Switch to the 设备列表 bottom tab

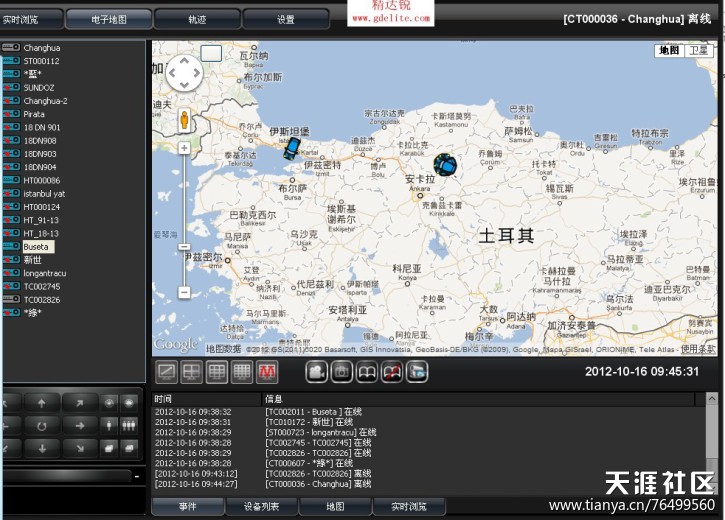(x=261, y=507)
